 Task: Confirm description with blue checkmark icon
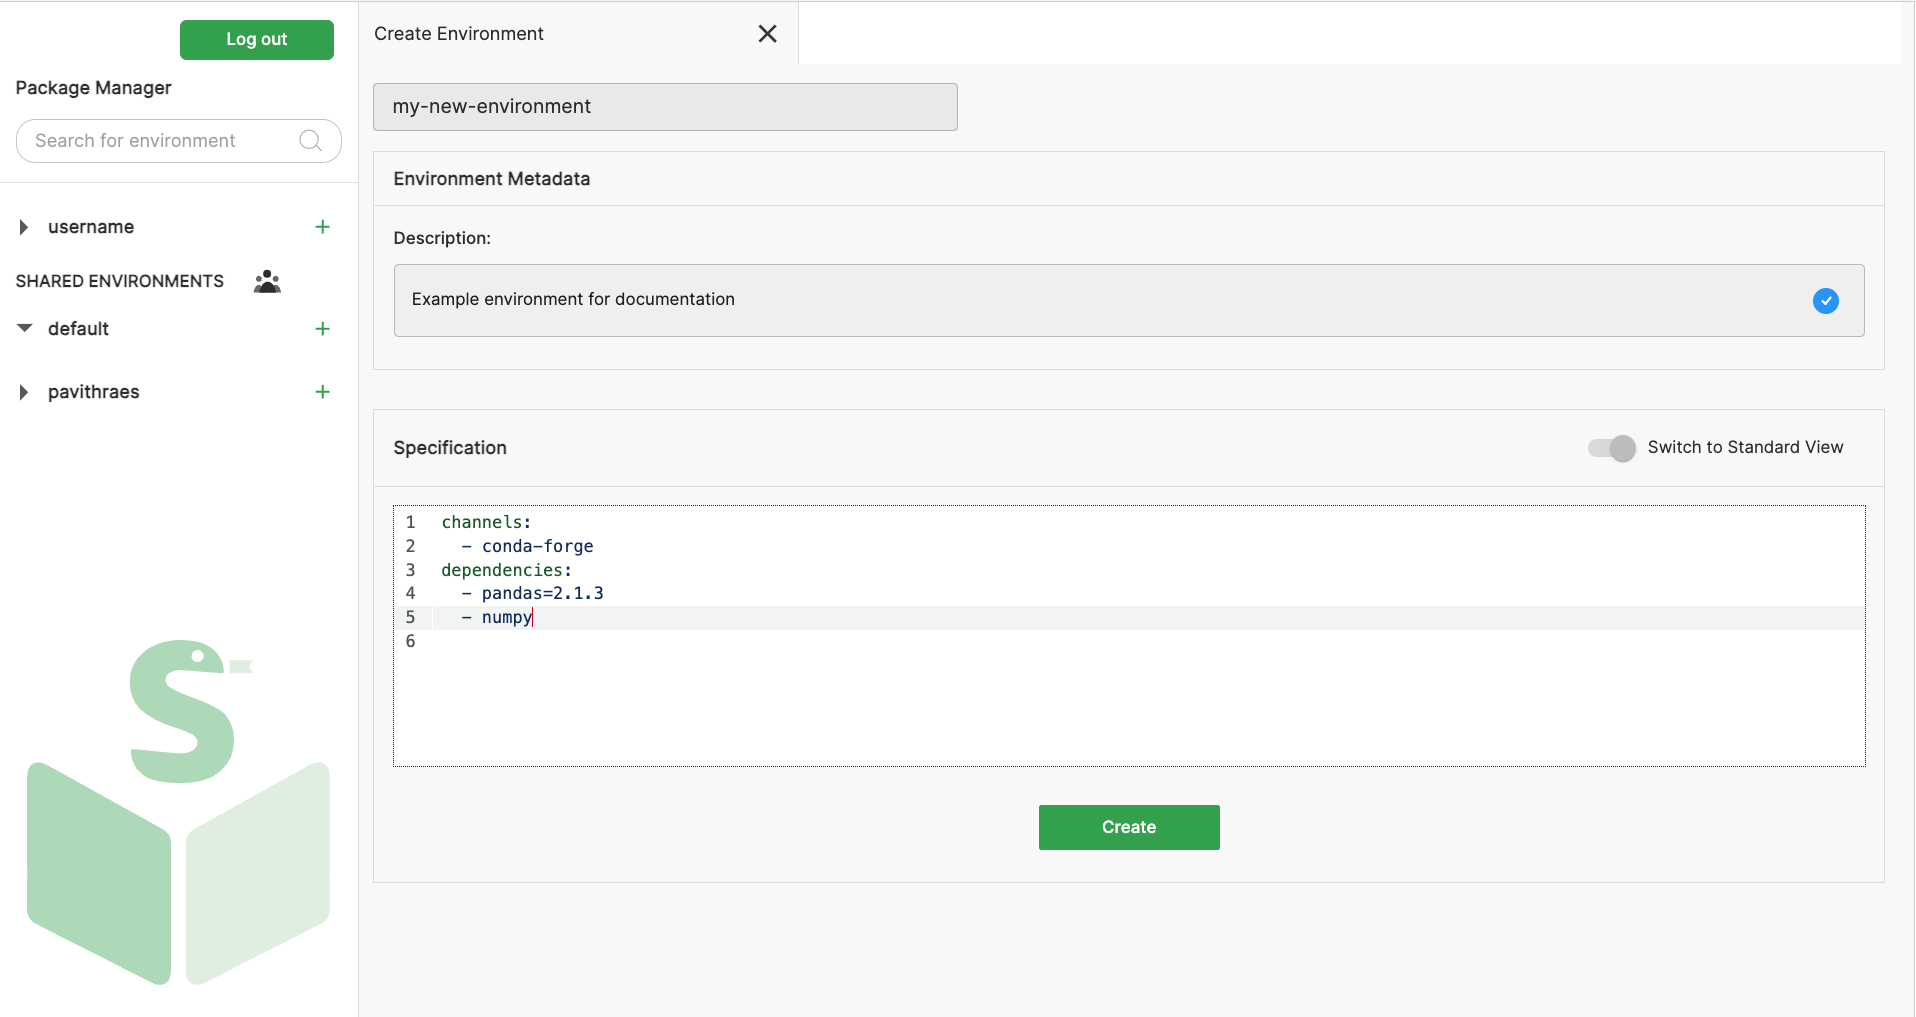1825,301
